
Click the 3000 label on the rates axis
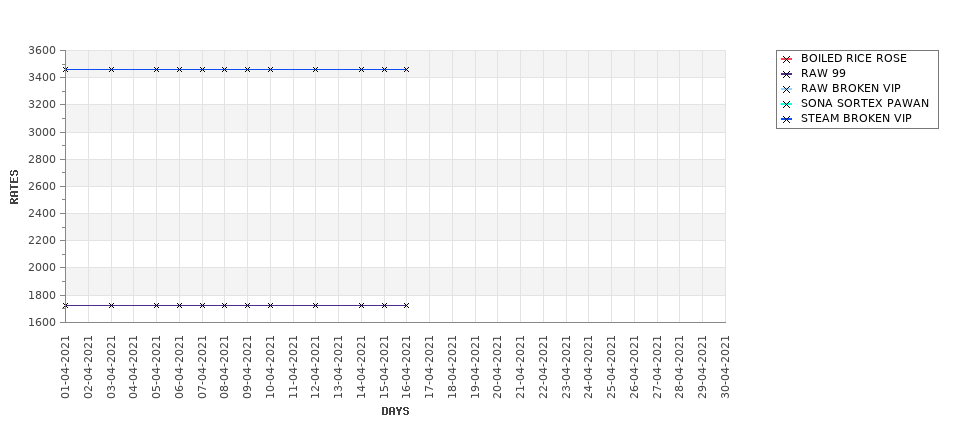coord(42,132)
